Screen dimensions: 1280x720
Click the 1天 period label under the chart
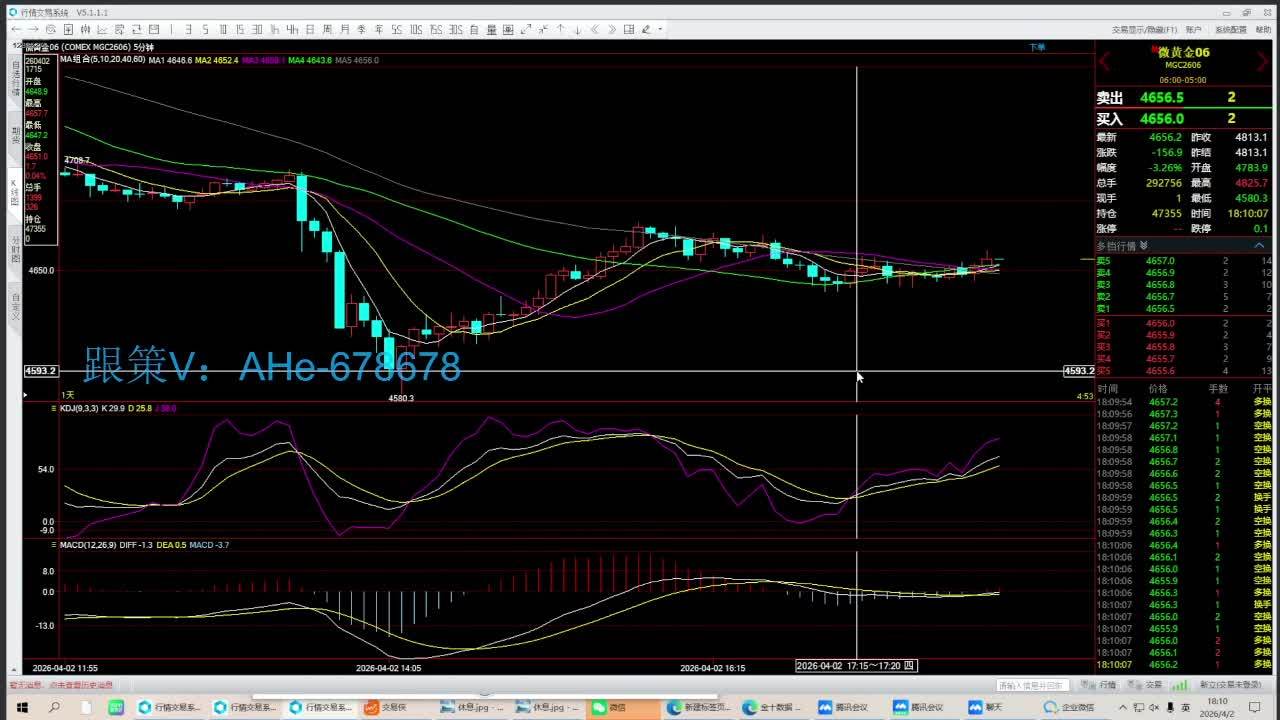click(x=68, y=396)
